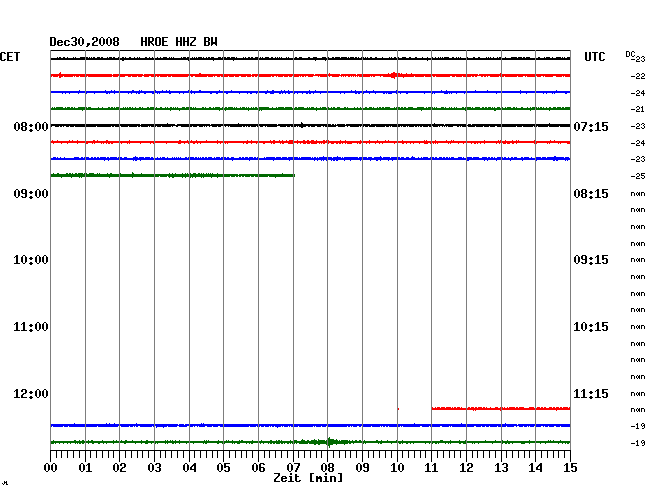Click minute 03 on the time axis

[155, 468]
